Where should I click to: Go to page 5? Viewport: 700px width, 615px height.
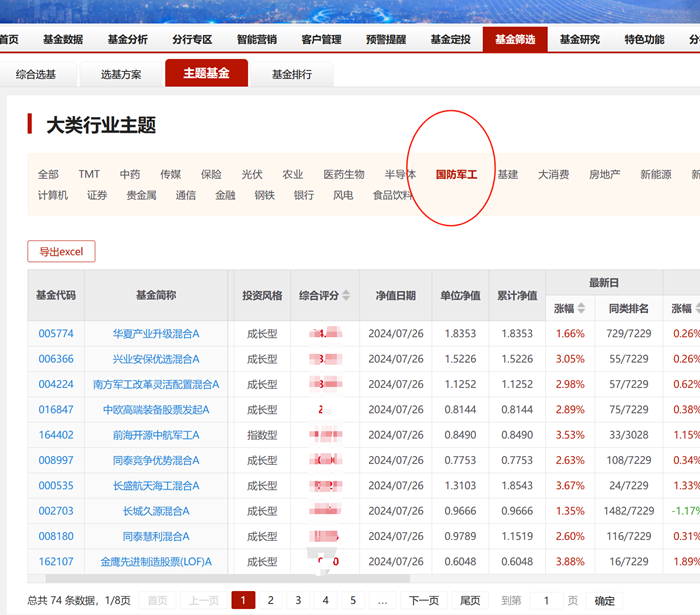(x=353, y=600)
